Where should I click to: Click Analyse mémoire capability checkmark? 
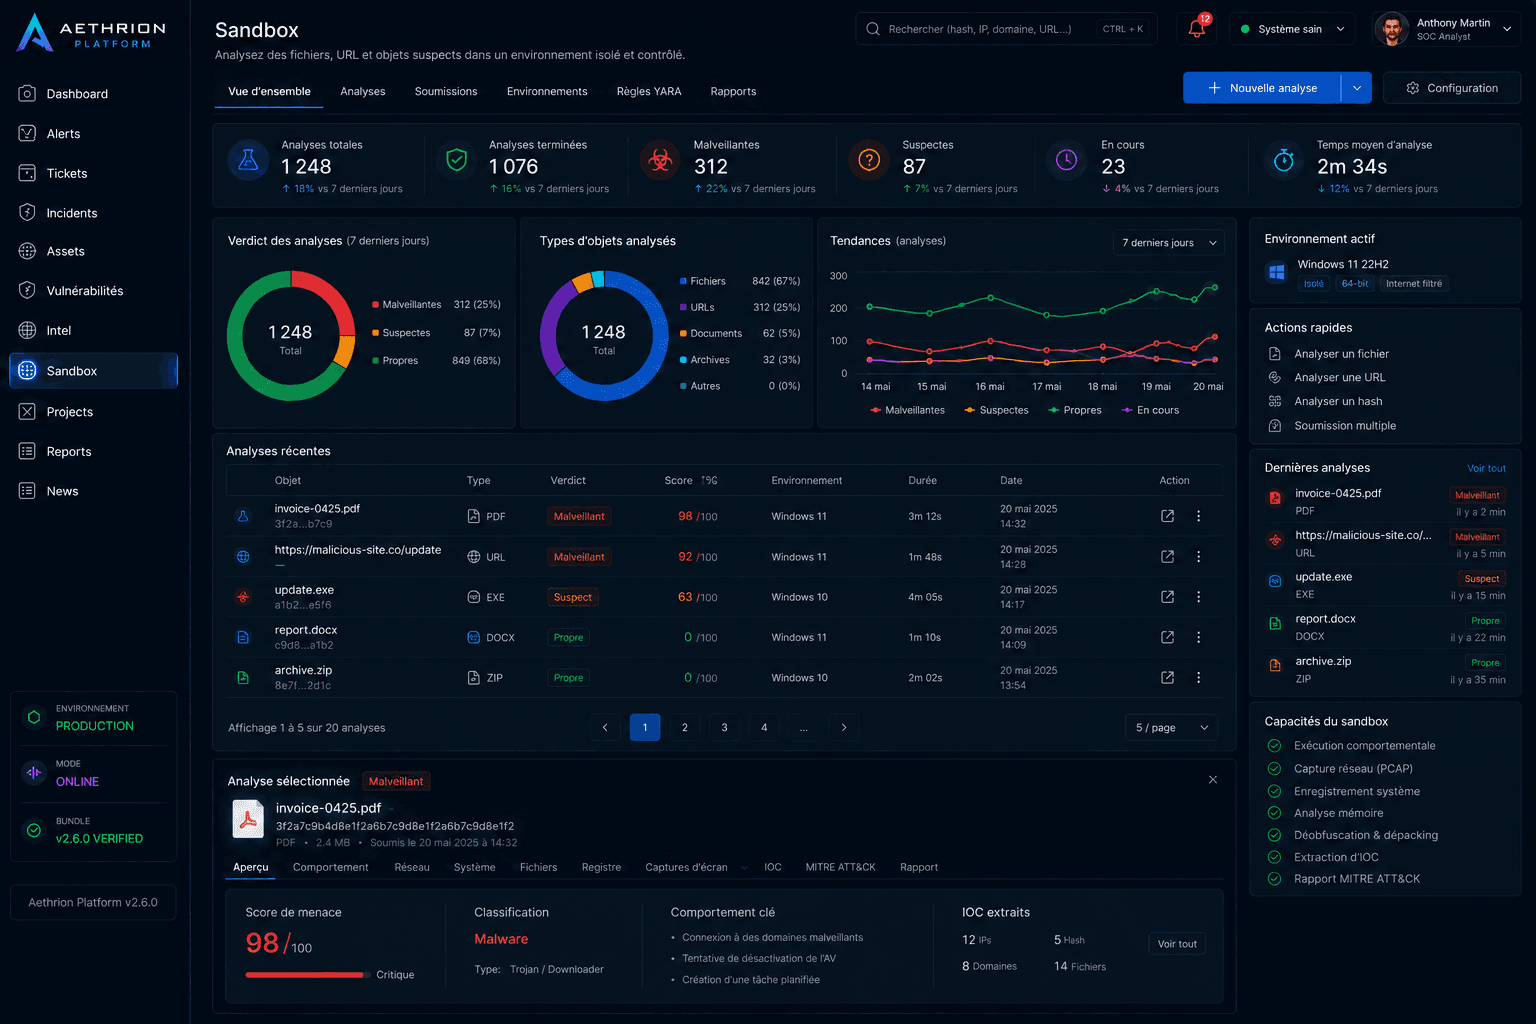(x=1274, y=813)
